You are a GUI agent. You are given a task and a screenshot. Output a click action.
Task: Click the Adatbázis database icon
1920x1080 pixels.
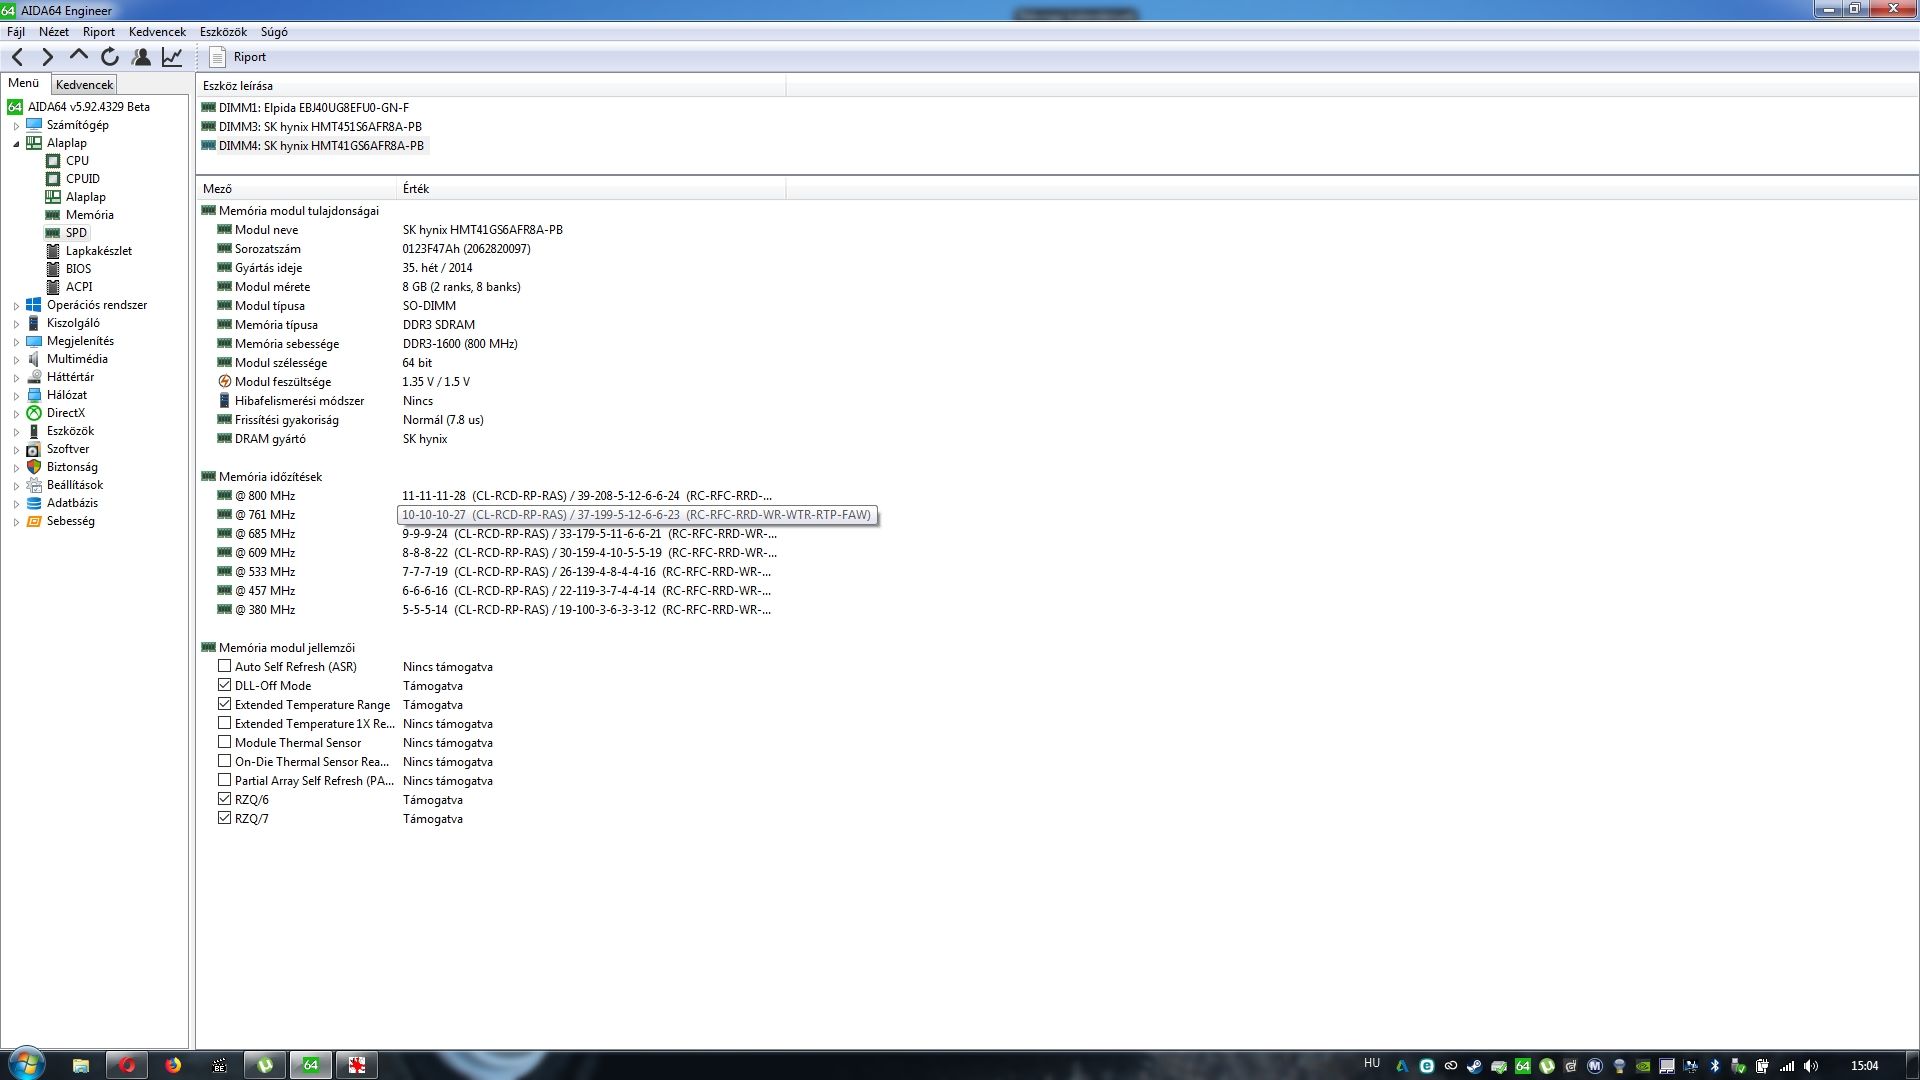(x=34, y=502)
